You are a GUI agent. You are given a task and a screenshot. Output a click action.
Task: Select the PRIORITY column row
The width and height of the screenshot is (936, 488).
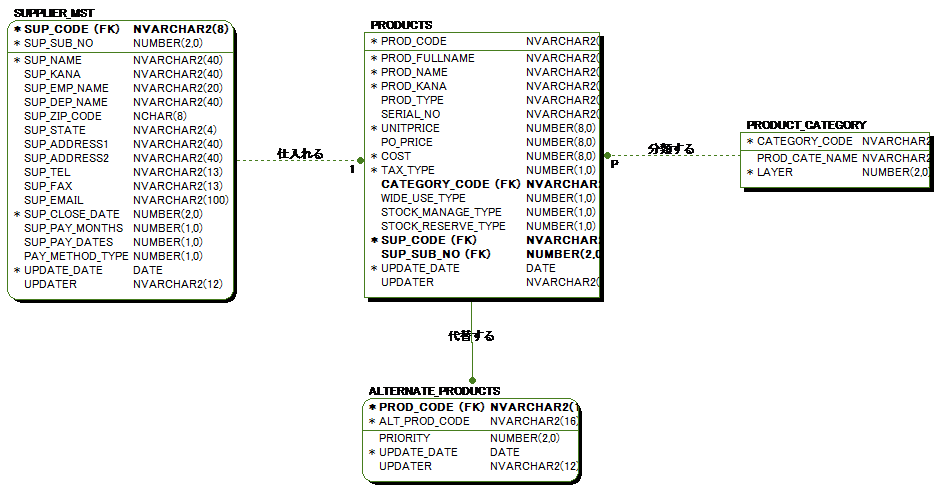pos(404,438)
